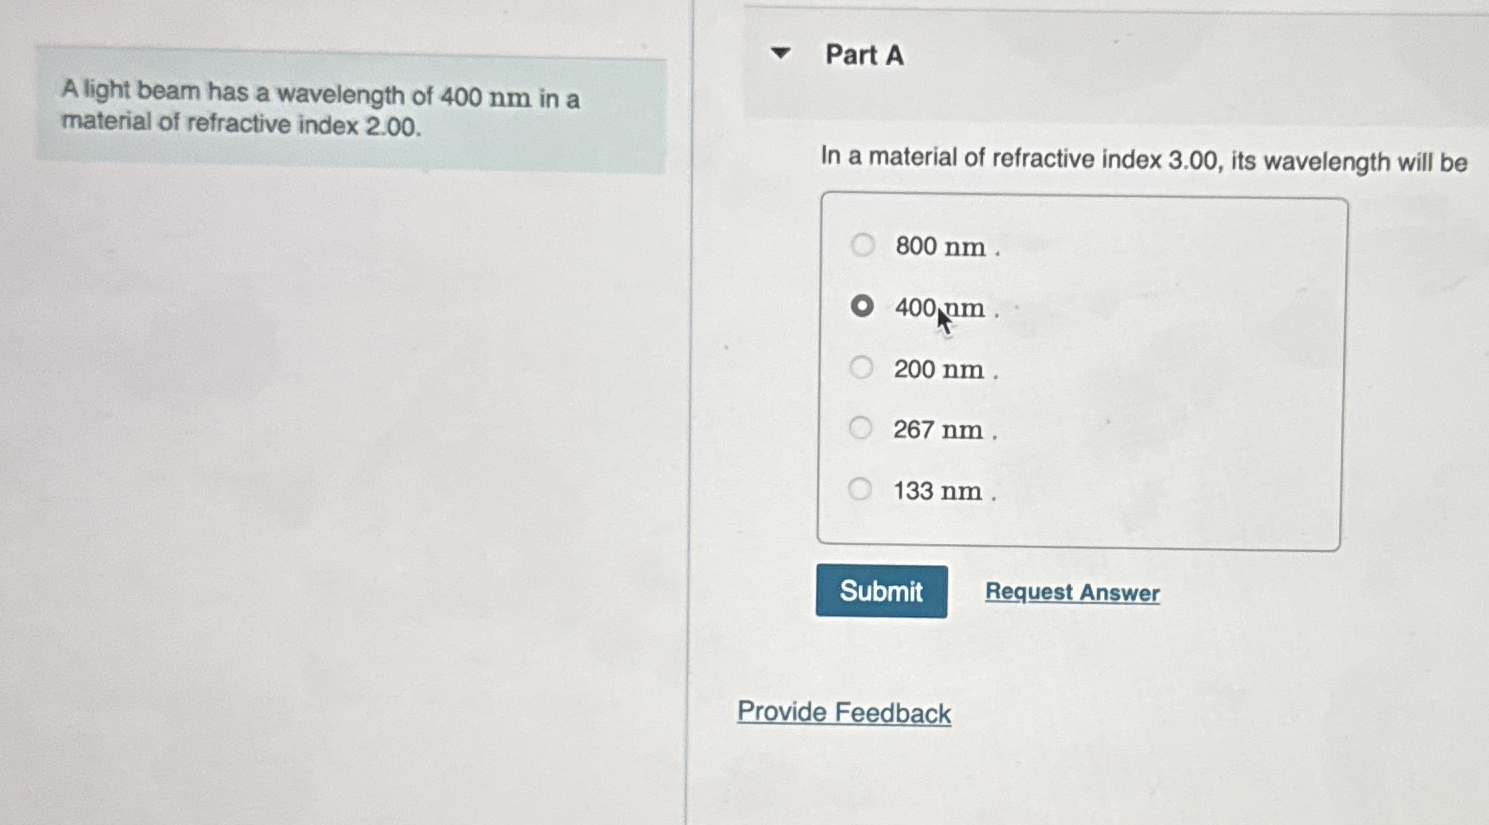The width and height of the screenshot is (1489, 825).
Task: Click the Provide Feedback link
Action: 843,712
